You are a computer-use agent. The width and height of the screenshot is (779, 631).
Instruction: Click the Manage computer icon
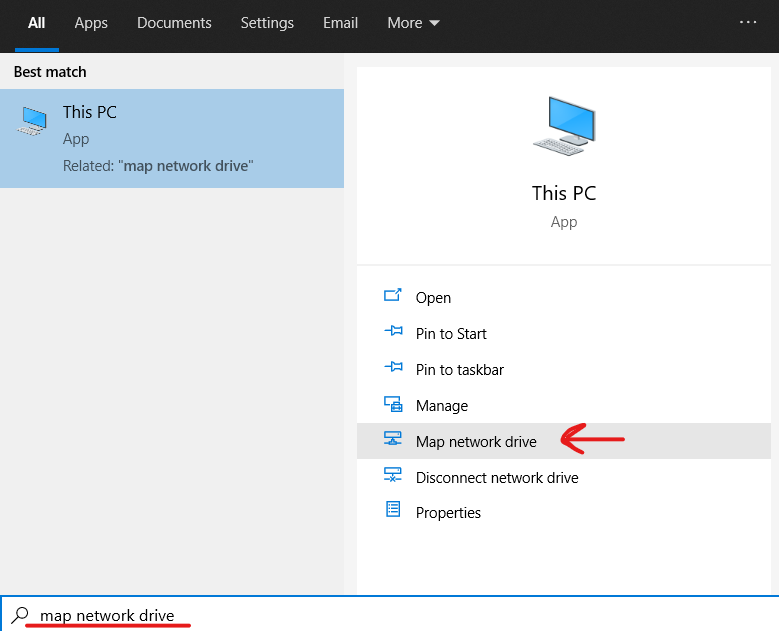pyautogui.click(x=393, y=404)
